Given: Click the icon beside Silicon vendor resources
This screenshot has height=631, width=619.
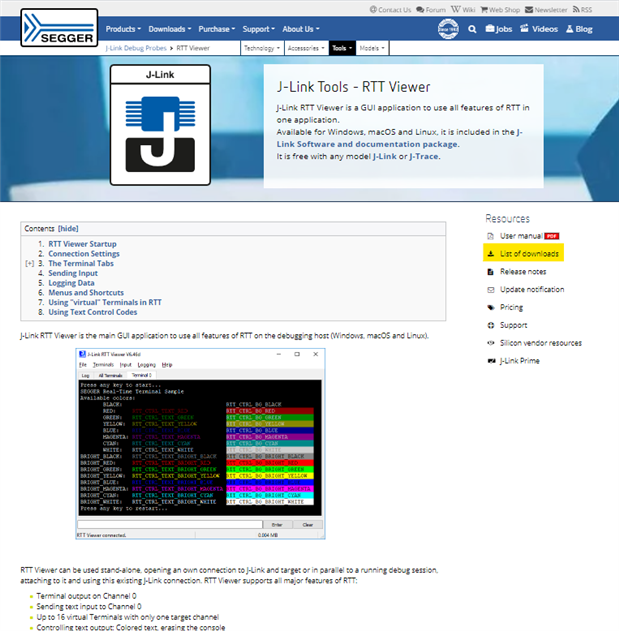Looking at the screenshot, I should pos(491,343).
